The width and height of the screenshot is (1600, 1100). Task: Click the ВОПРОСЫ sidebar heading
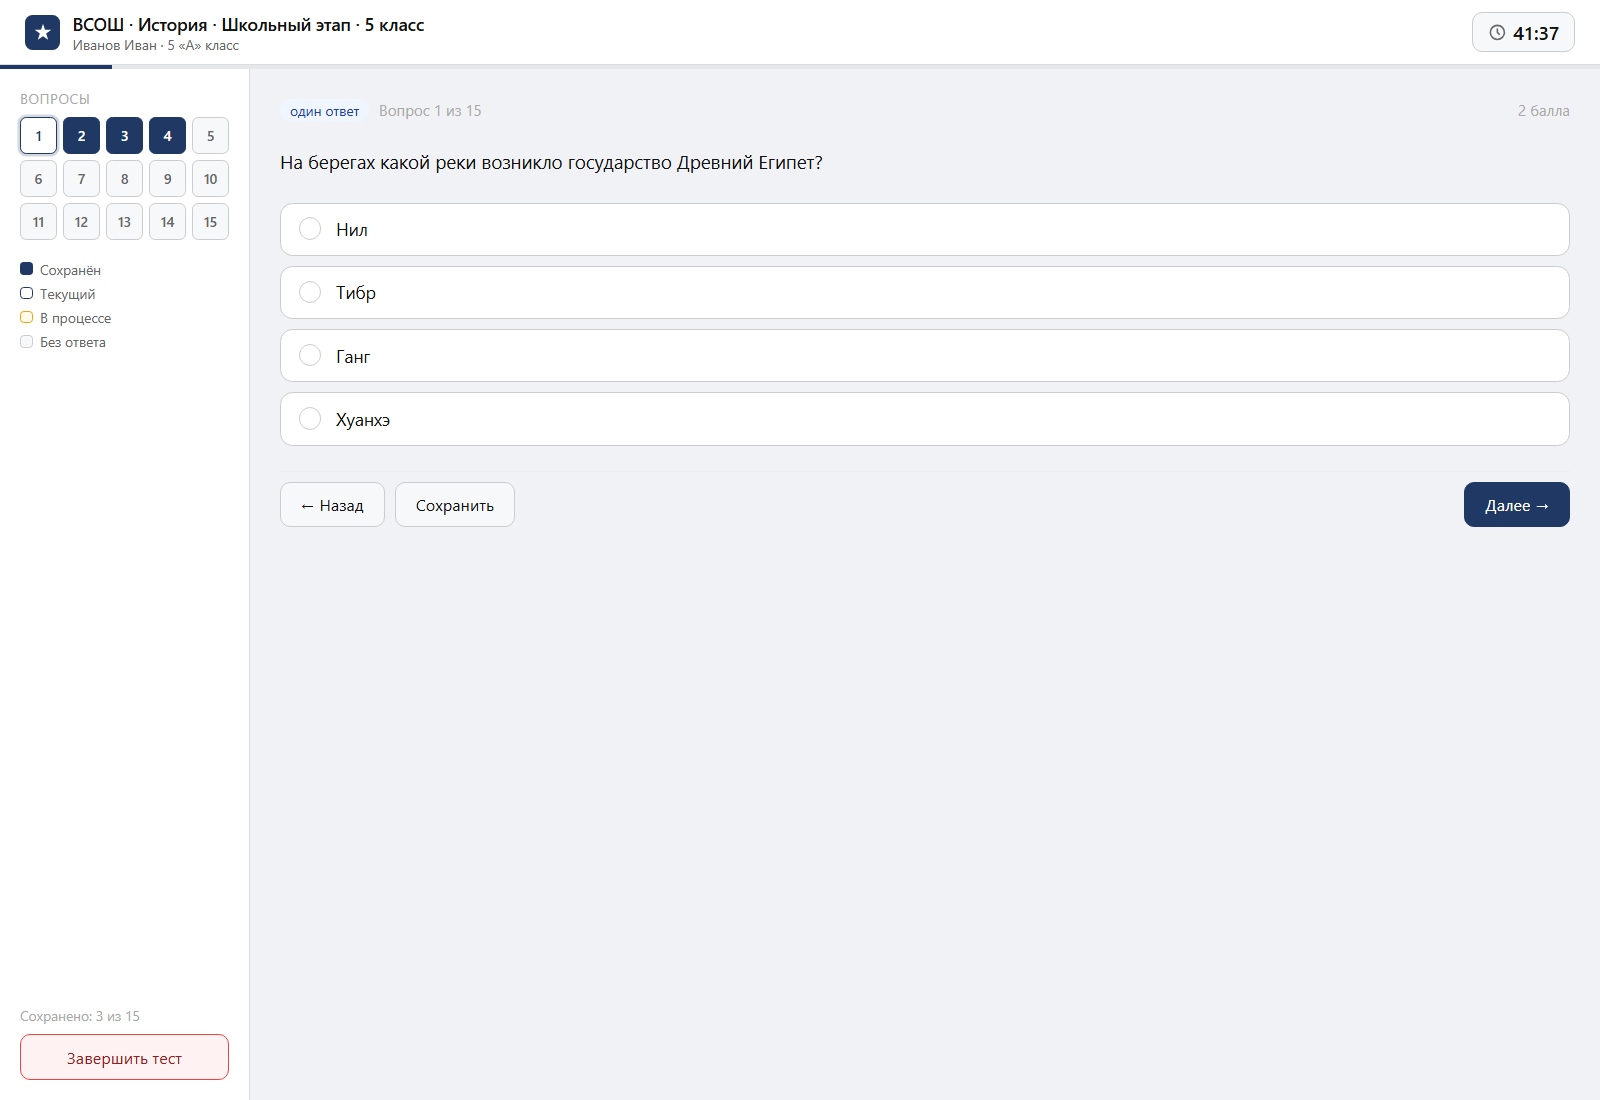coord(55,99)
